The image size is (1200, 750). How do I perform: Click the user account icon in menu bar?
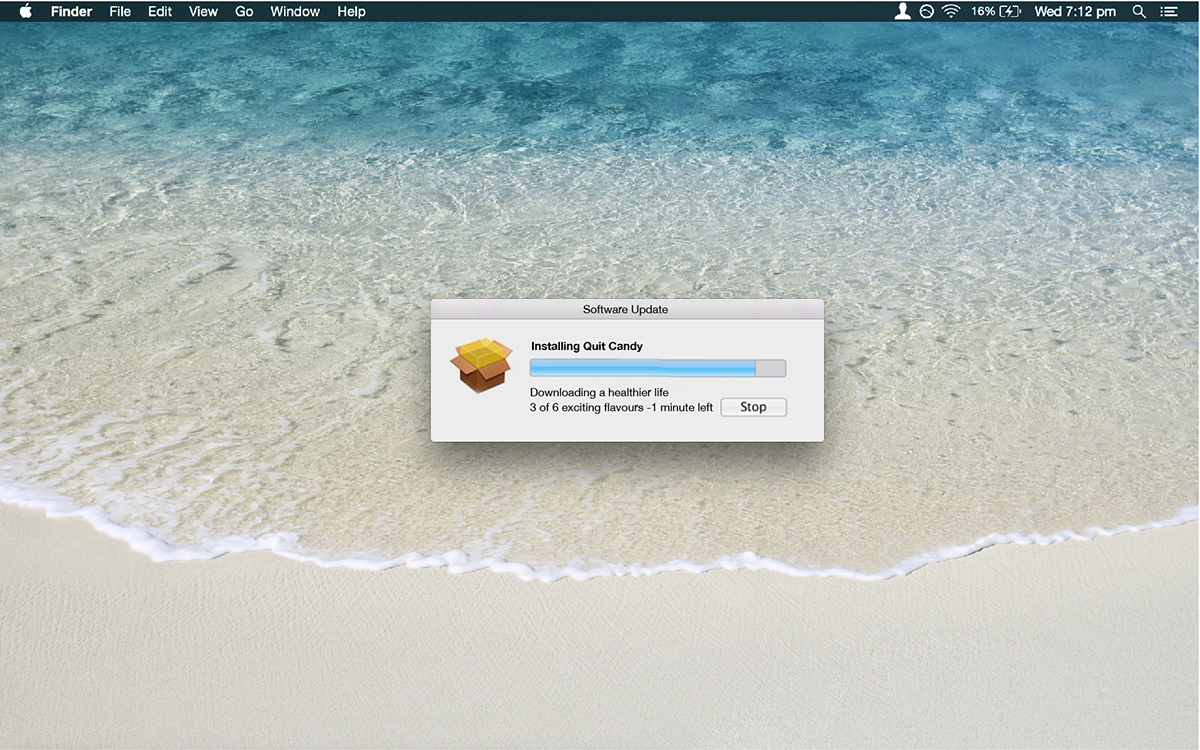click(x=902, y=11)
